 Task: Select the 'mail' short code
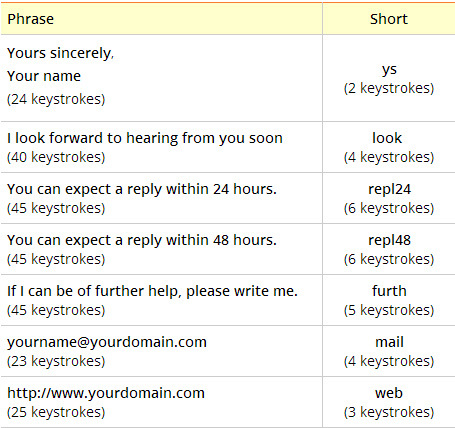[x=389, y=342]
